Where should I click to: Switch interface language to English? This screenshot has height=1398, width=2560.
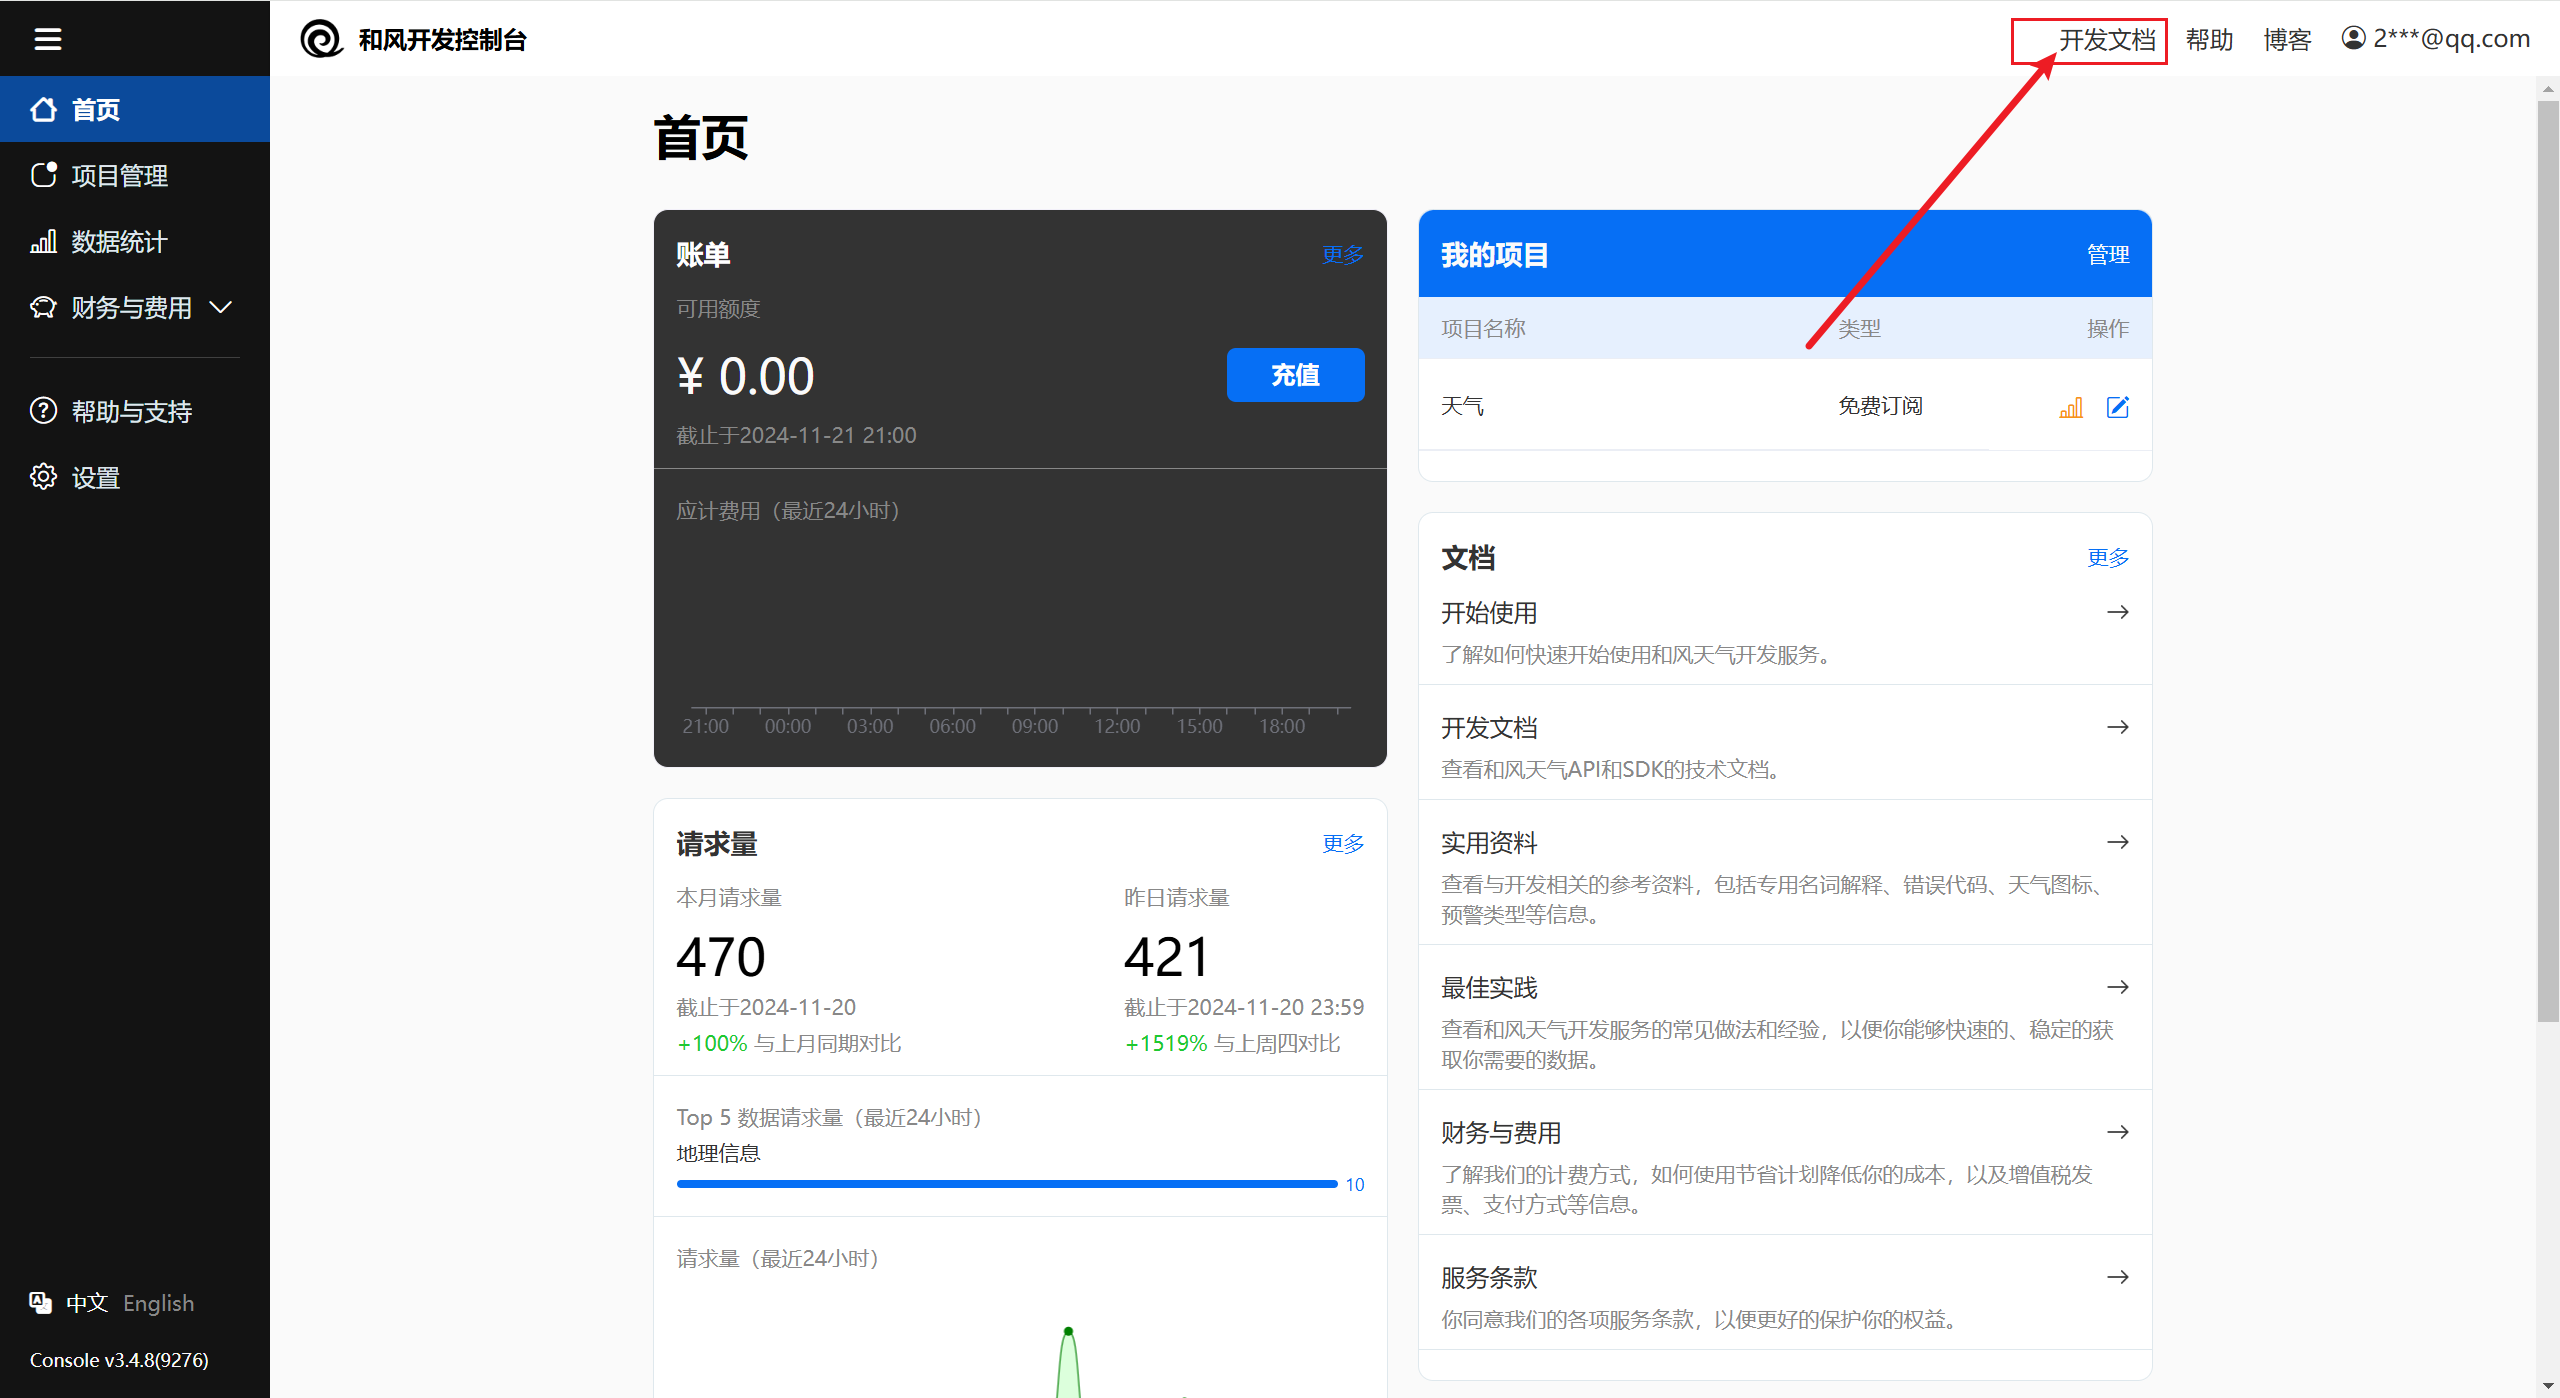[x=158, y=1302]
